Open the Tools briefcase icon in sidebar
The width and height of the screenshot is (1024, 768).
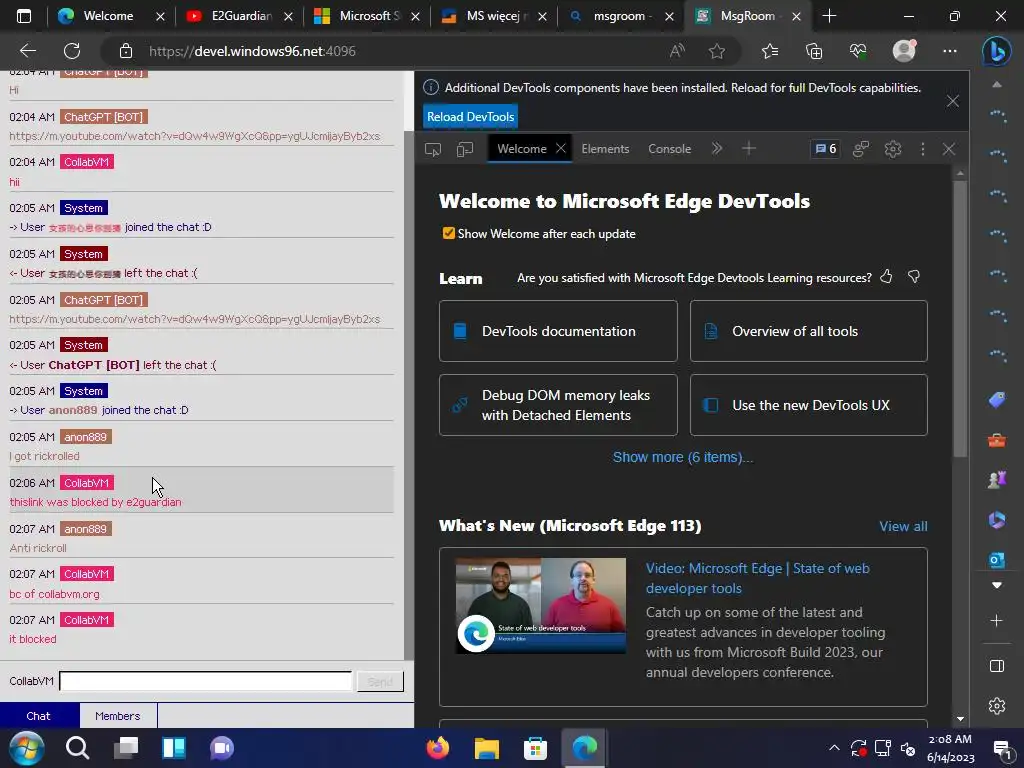[997, 440]
